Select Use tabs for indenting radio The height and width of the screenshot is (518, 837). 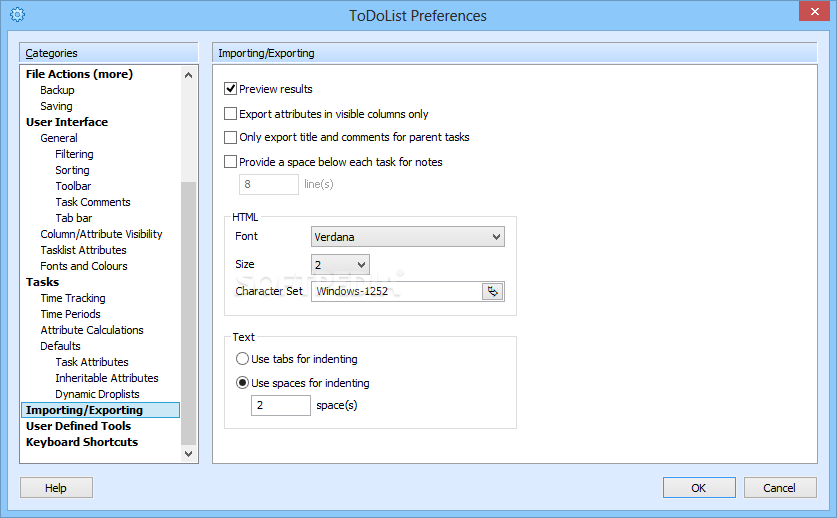[x=242, y=359]
